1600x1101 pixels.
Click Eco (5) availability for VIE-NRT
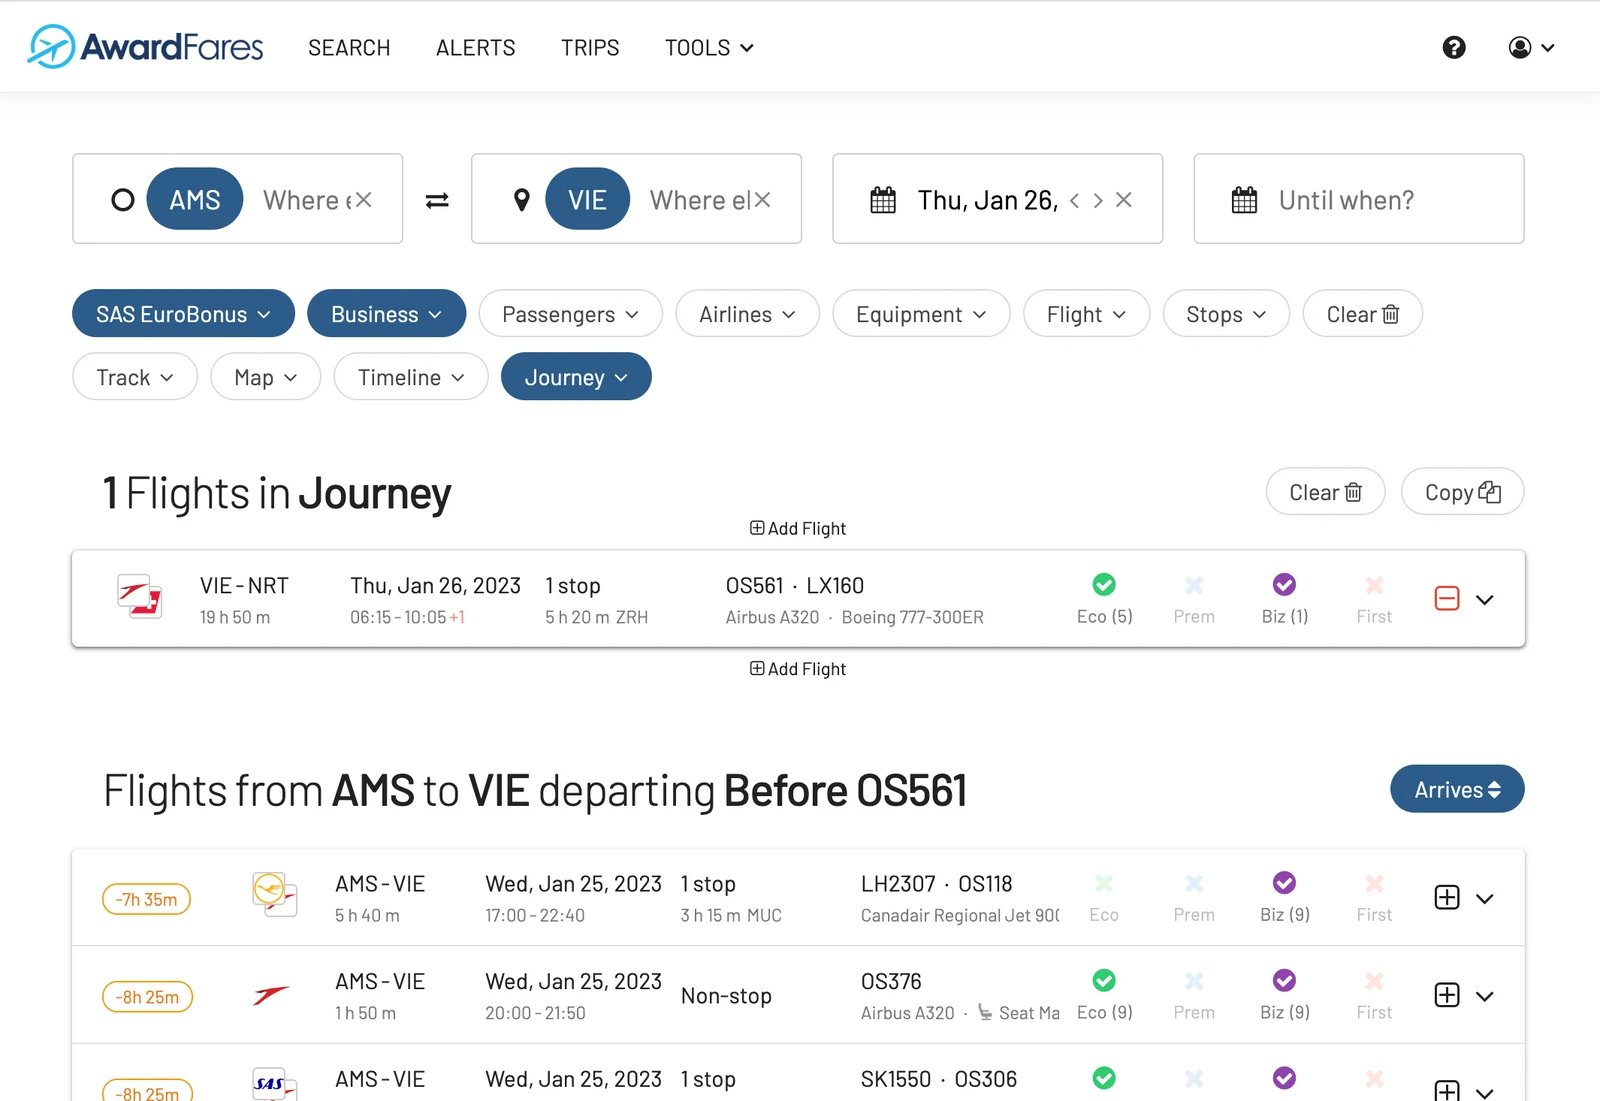[x=1104, y=599]
